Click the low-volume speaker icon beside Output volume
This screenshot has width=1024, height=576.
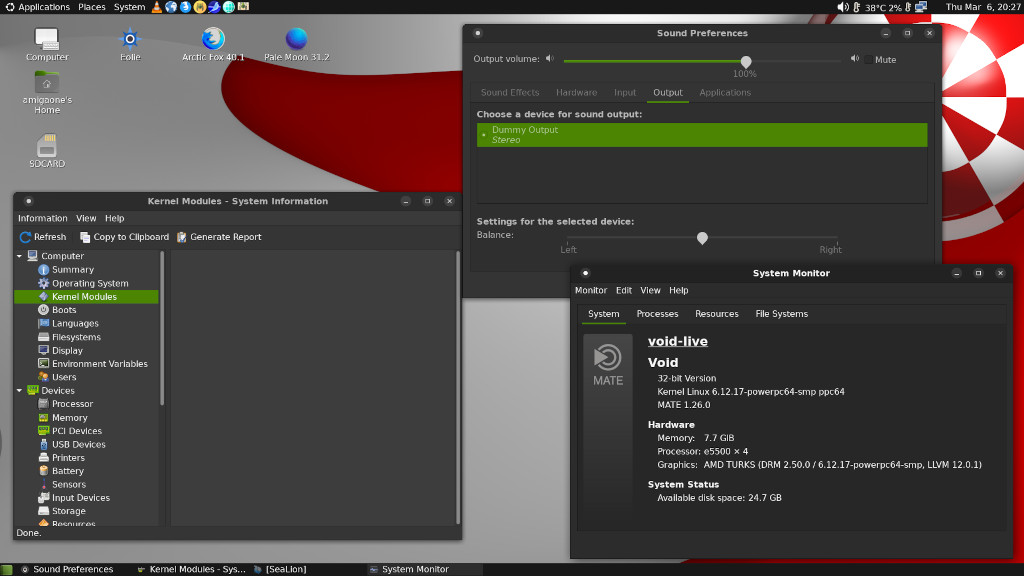tap(550, 59)
